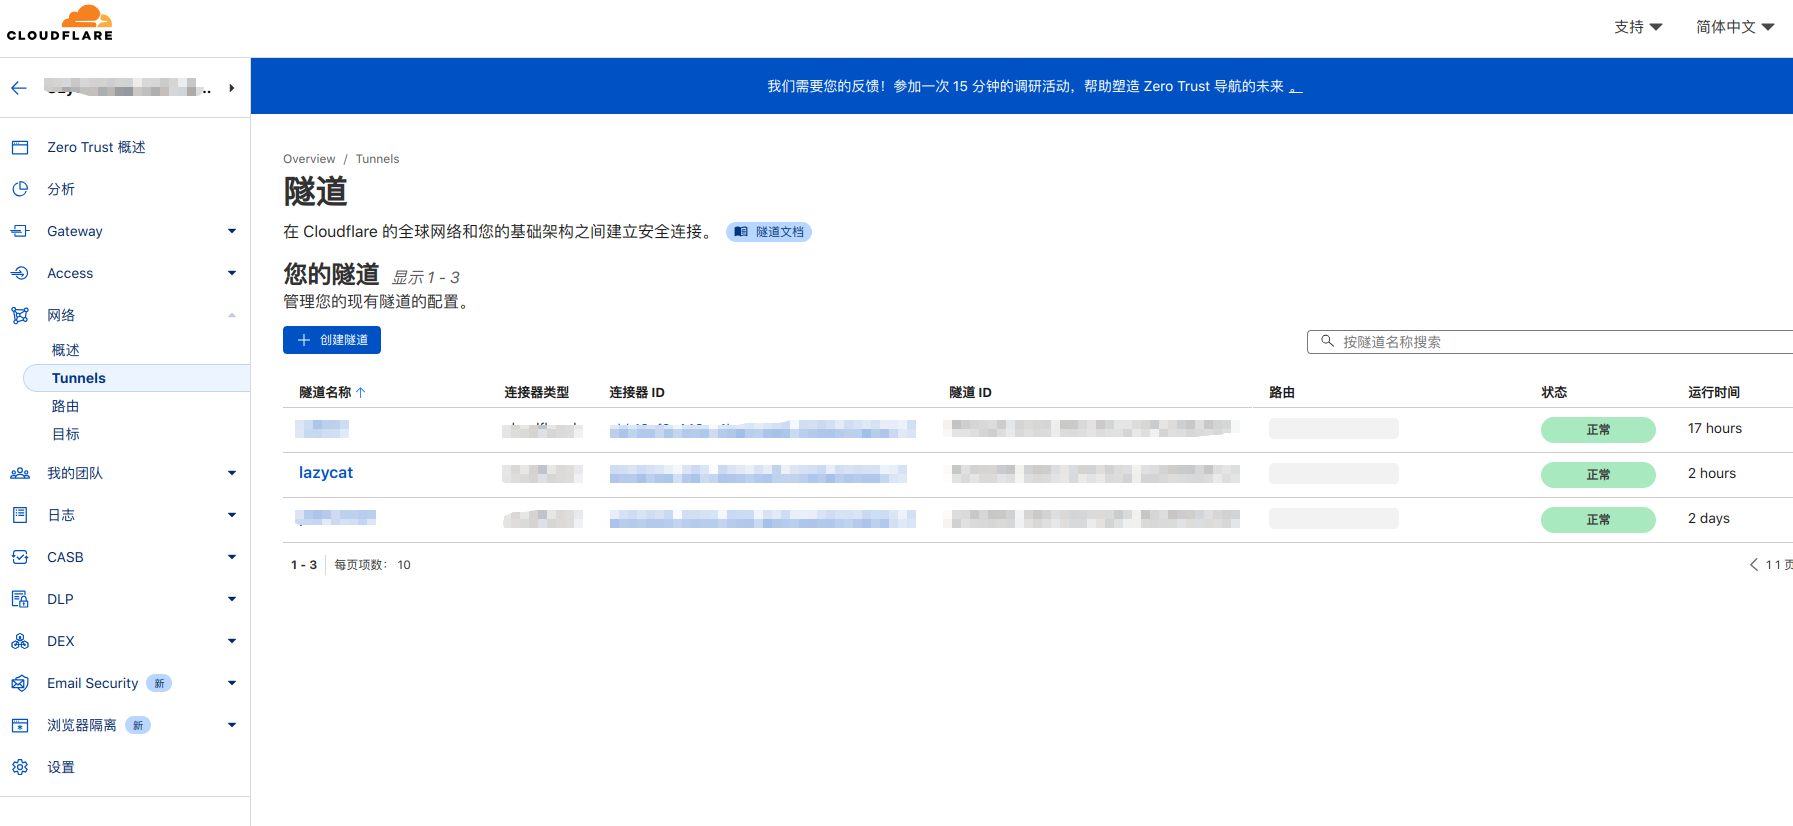Click the book icon on 隧道文档
The image size is (1793, 826).
point(741,232)
